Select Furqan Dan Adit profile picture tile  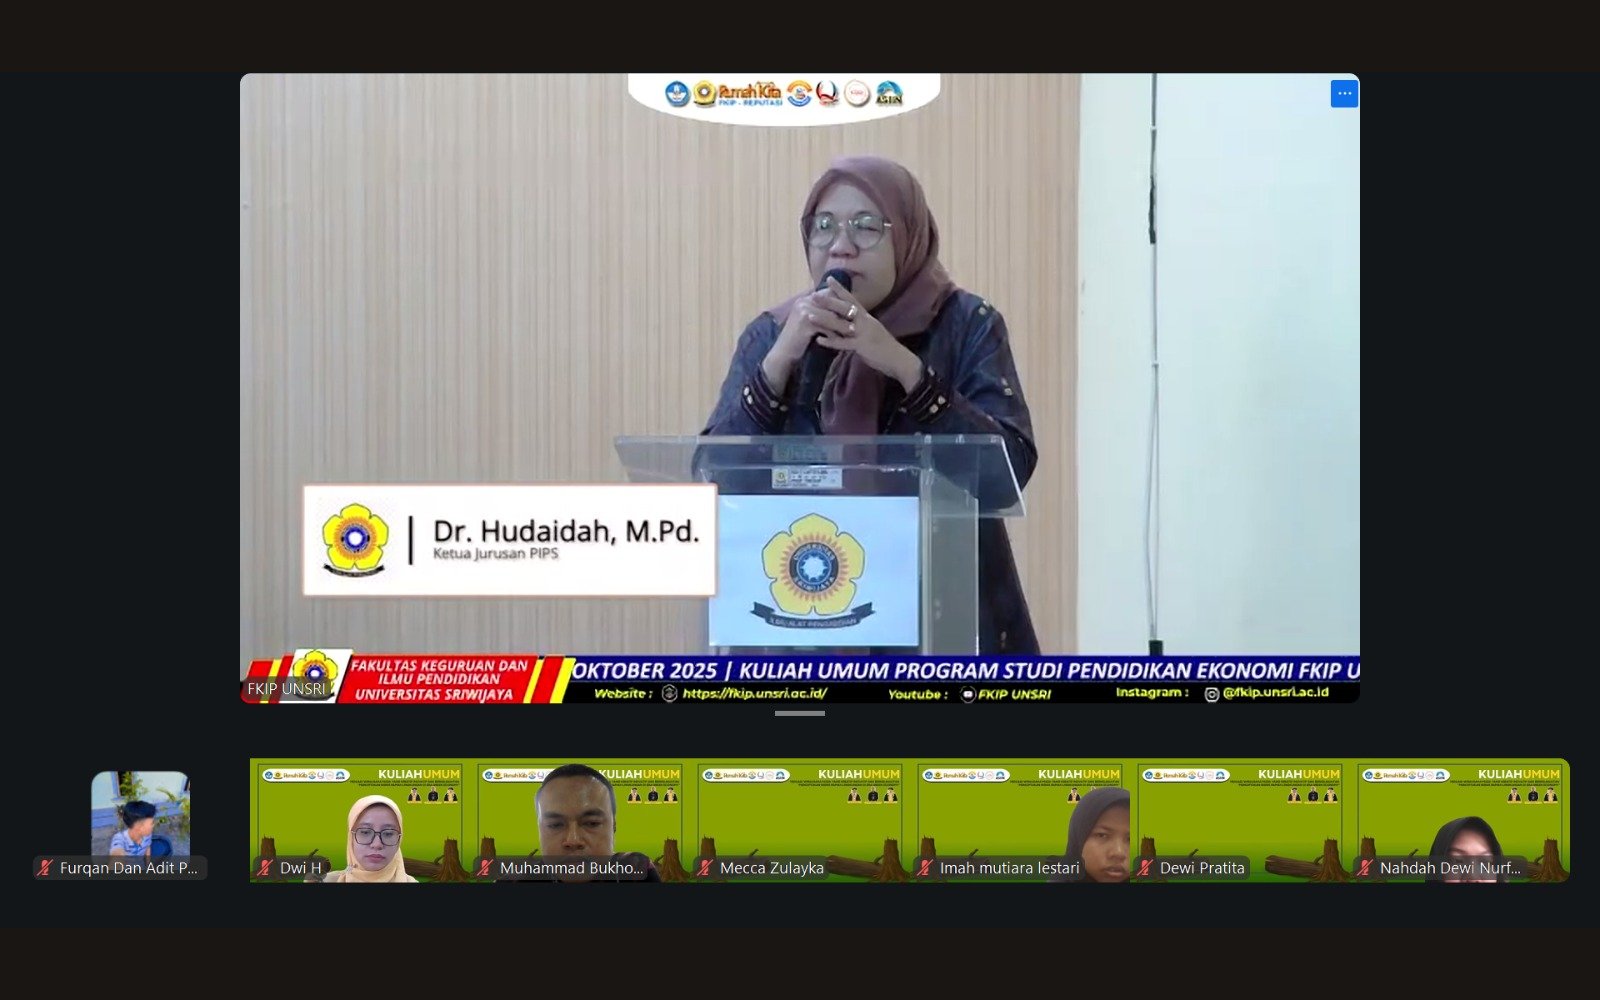[140, 812]
